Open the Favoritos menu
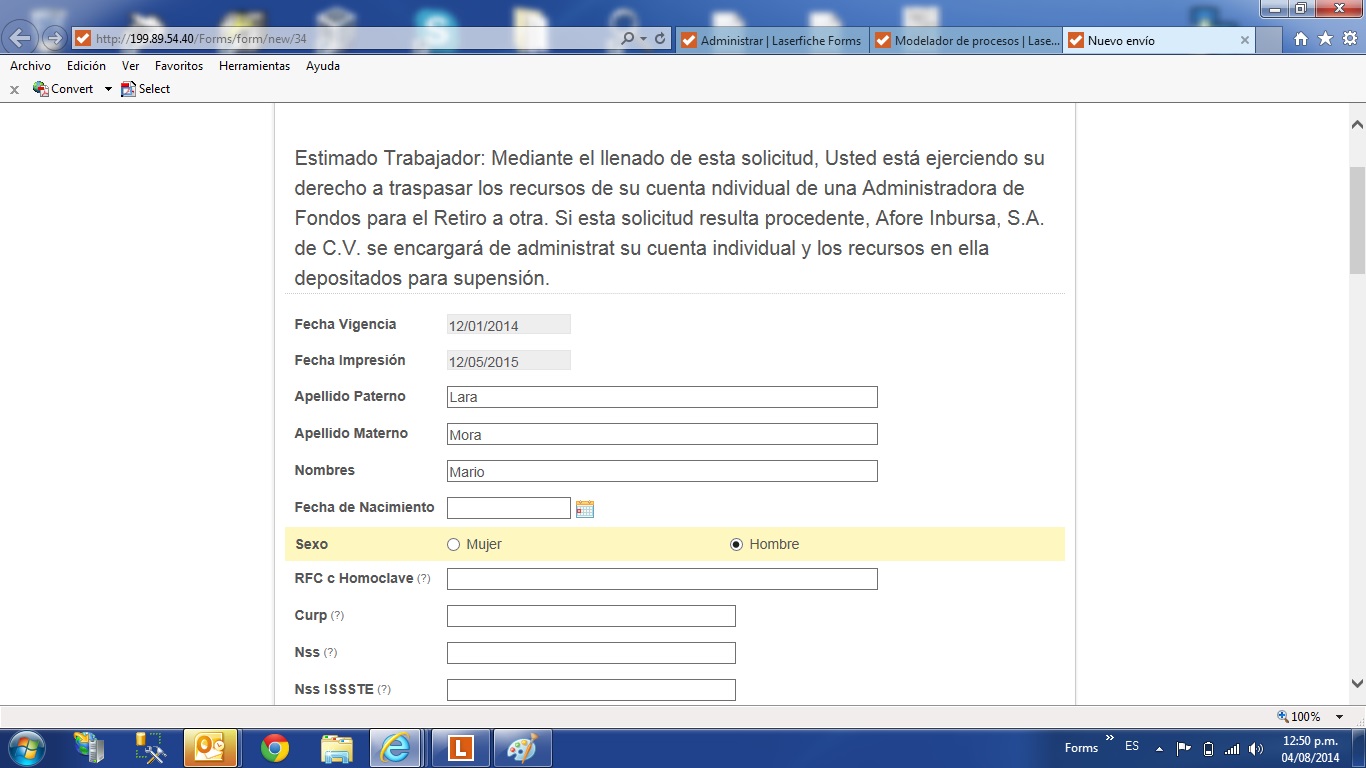The width and height of the screenshot is (1366, 768). click(179, 66)
